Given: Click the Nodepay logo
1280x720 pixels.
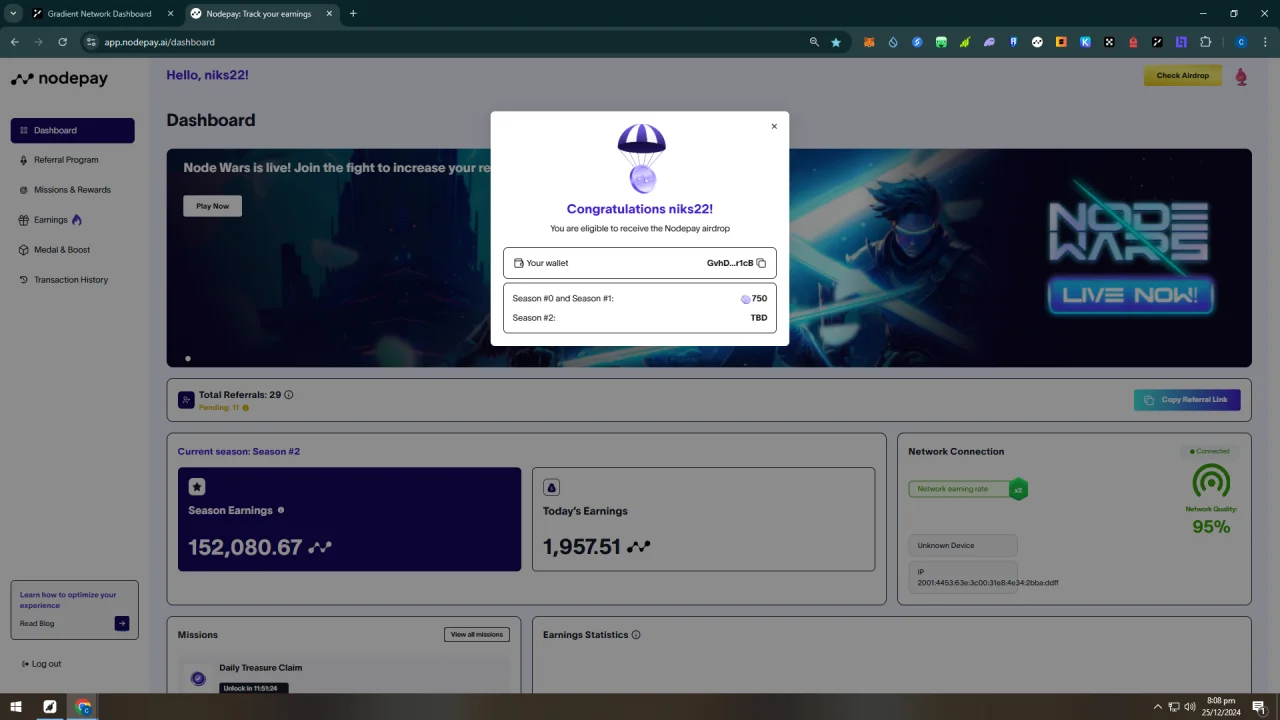Looking at the screenshot, I should pos(59,79).
